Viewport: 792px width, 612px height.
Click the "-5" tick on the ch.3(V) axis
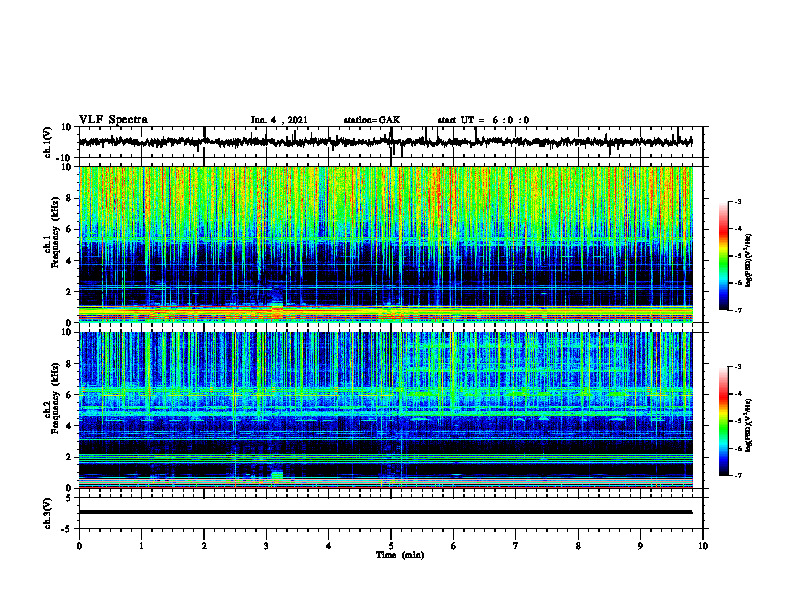coord(68,529)
